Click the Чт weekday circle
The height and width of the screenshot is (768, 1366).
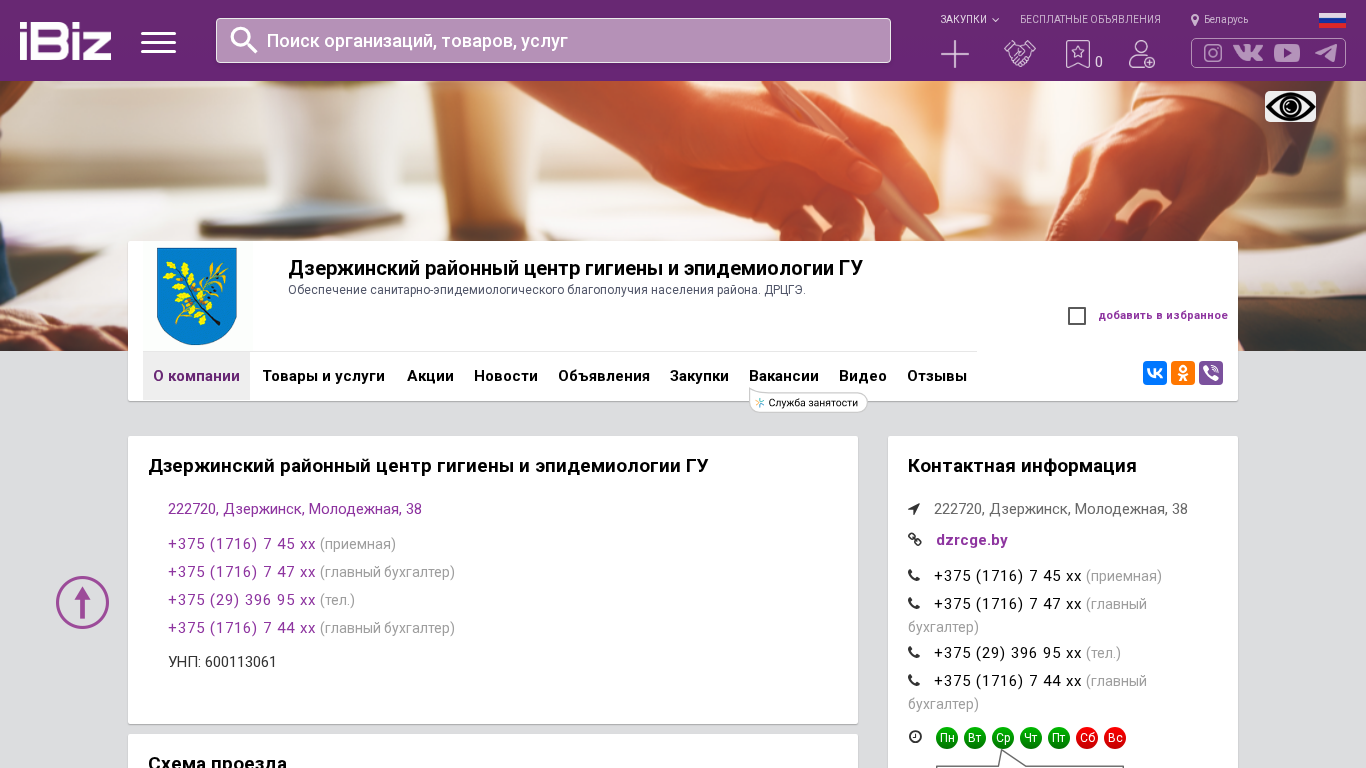[1031, 738]
